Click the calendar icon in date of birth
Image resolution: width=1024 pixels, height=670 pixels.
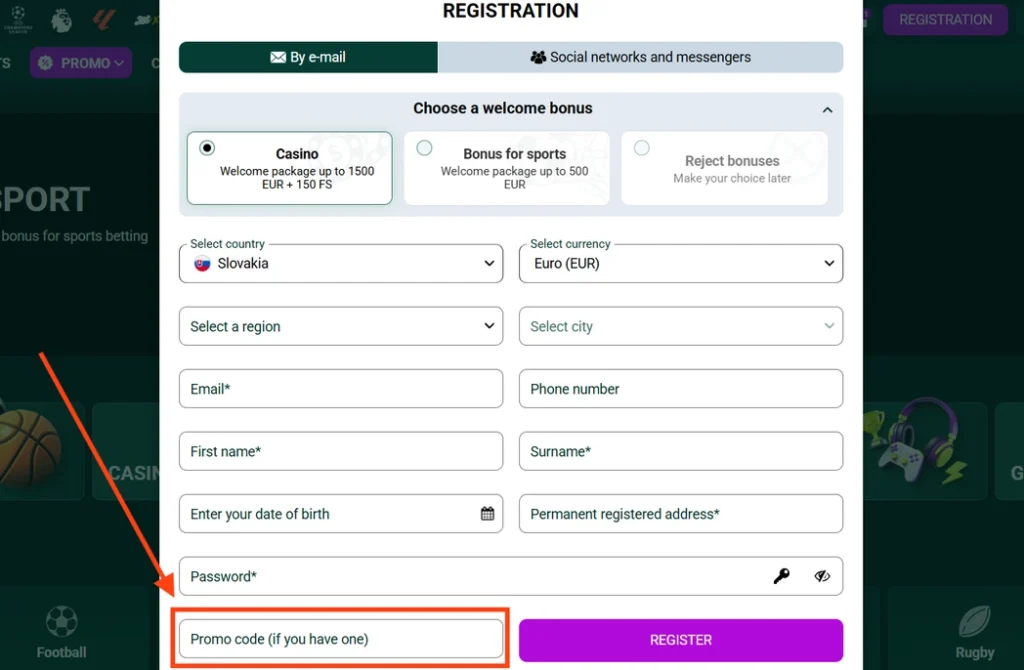pyautogui.click(x=487, y=514)
